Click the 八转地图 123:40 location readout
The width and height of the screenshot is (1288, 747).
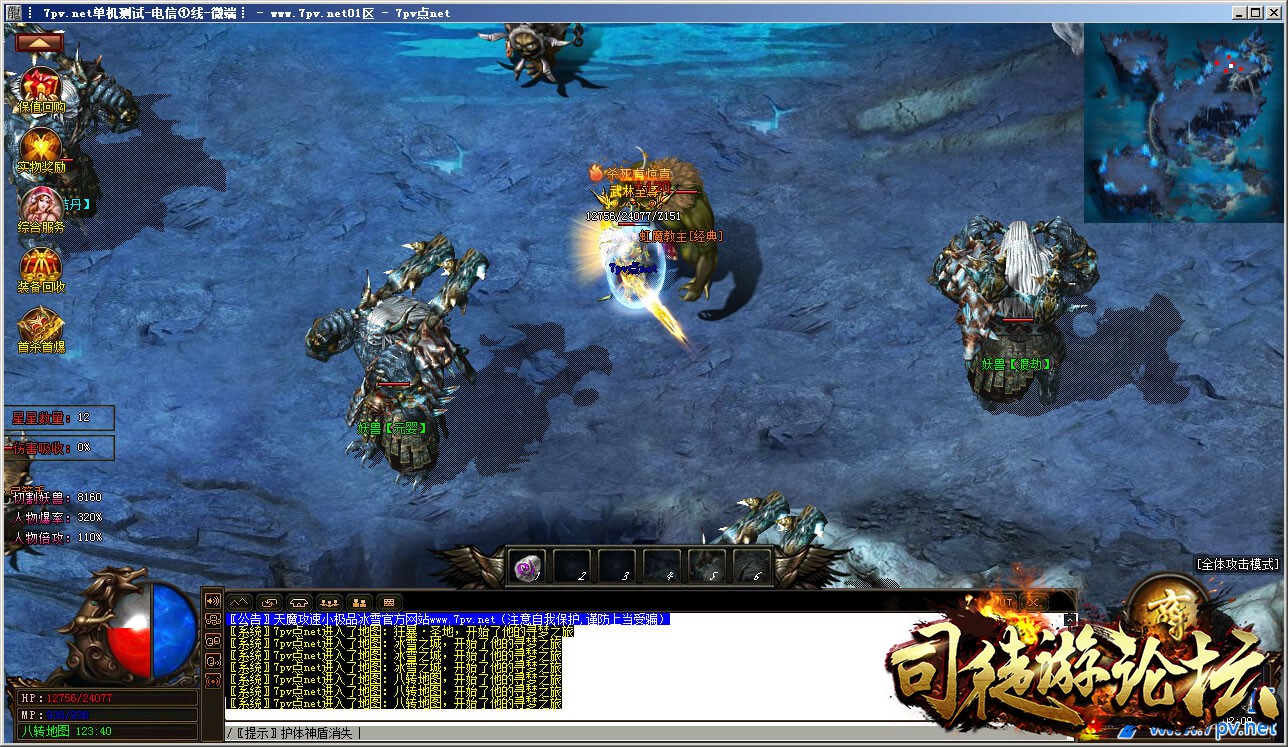[107, 731]
